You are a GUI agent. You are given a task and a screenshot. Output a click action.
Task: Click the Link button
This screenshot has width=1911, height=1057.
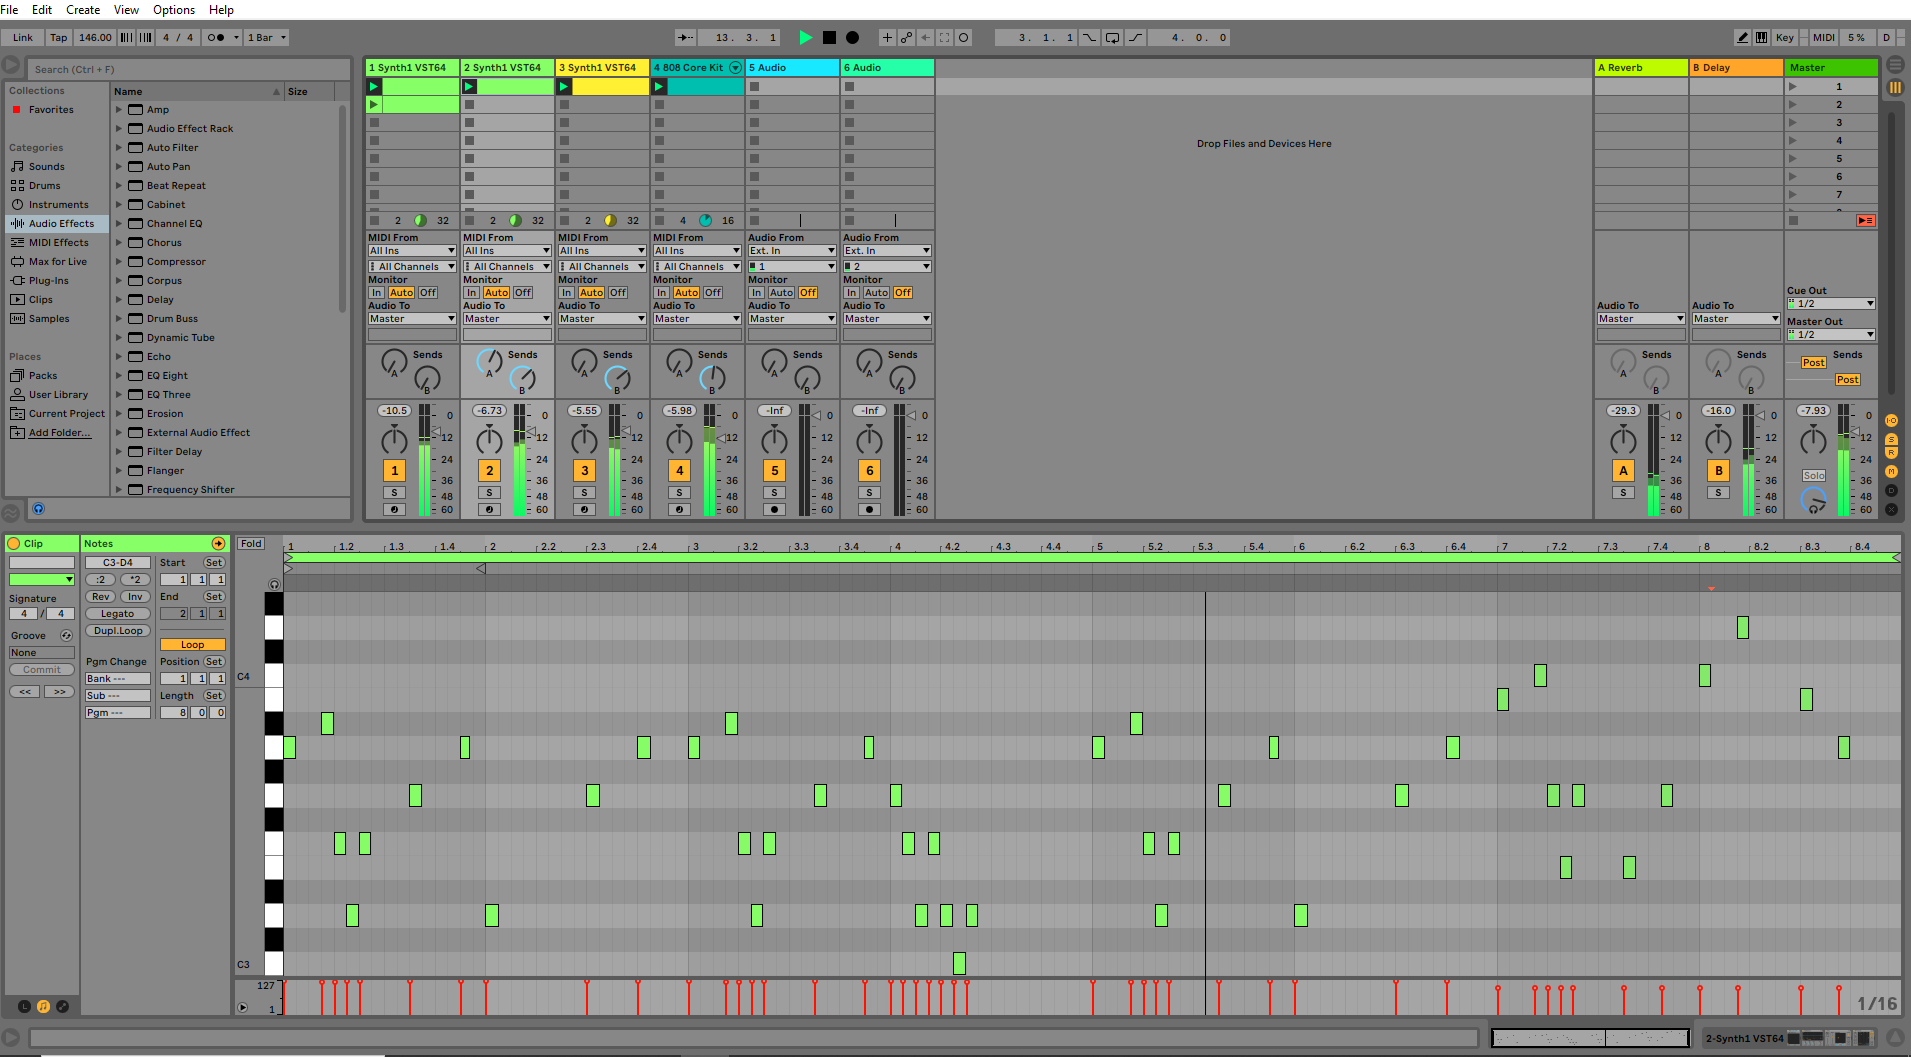click(23, 37)
